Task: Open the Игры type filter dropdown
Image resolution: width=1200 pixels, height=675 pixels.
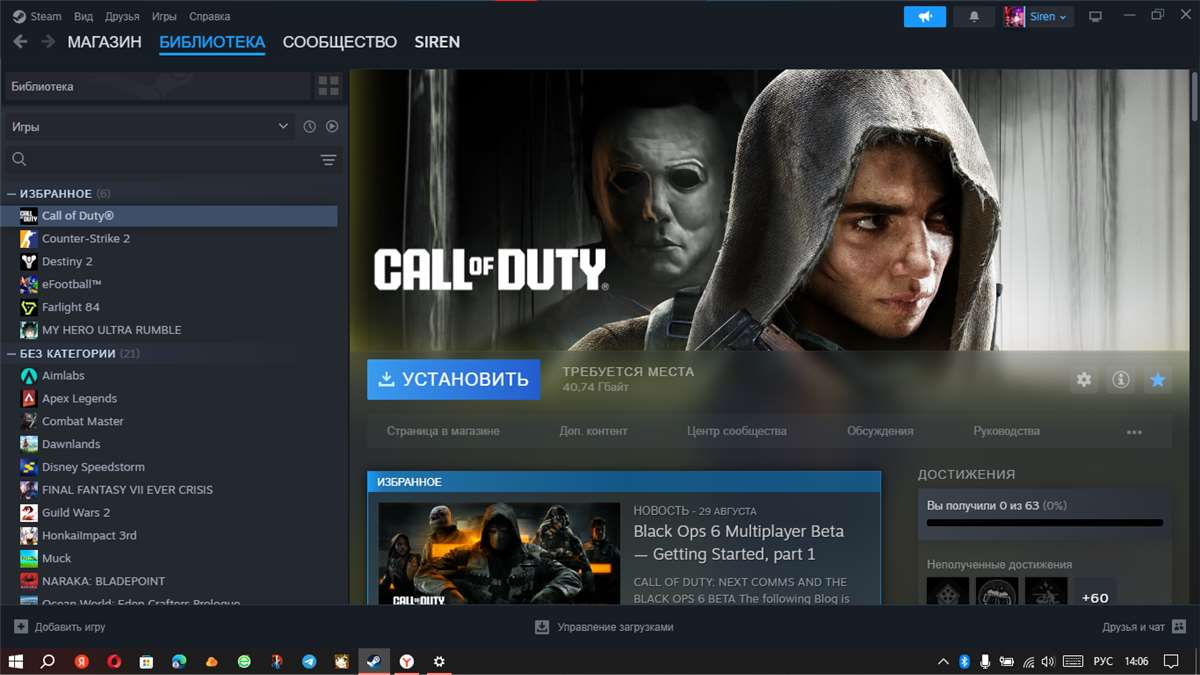Action: (150, 126)
